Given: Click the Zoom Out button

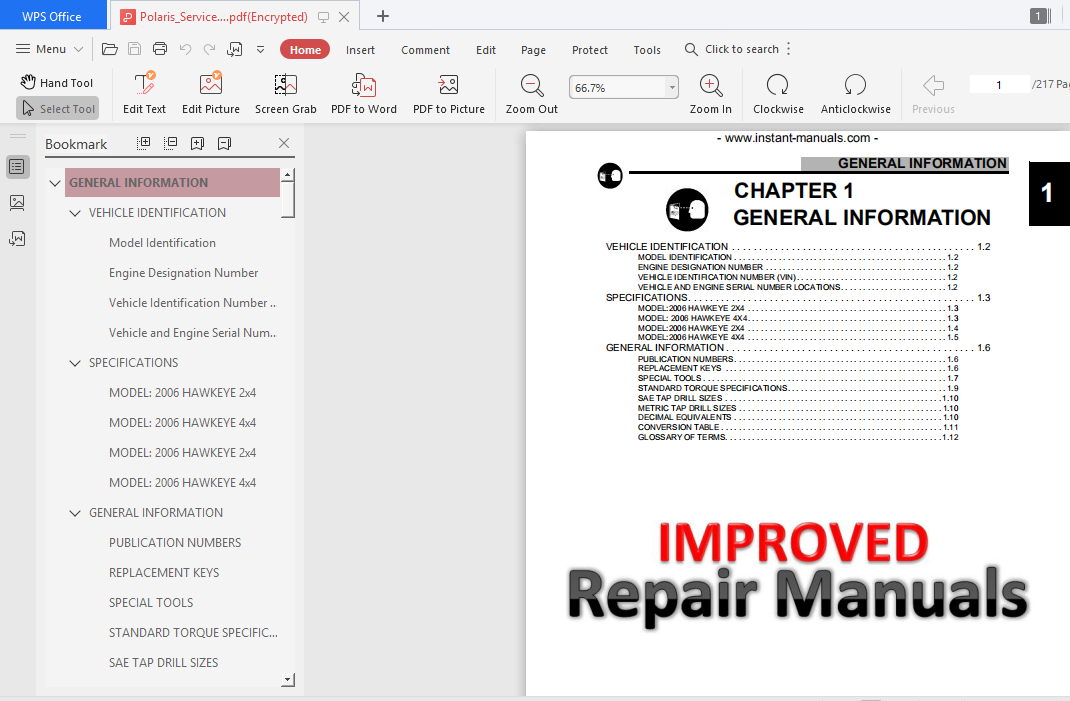Looking at the screenshot, I should 532,93.
